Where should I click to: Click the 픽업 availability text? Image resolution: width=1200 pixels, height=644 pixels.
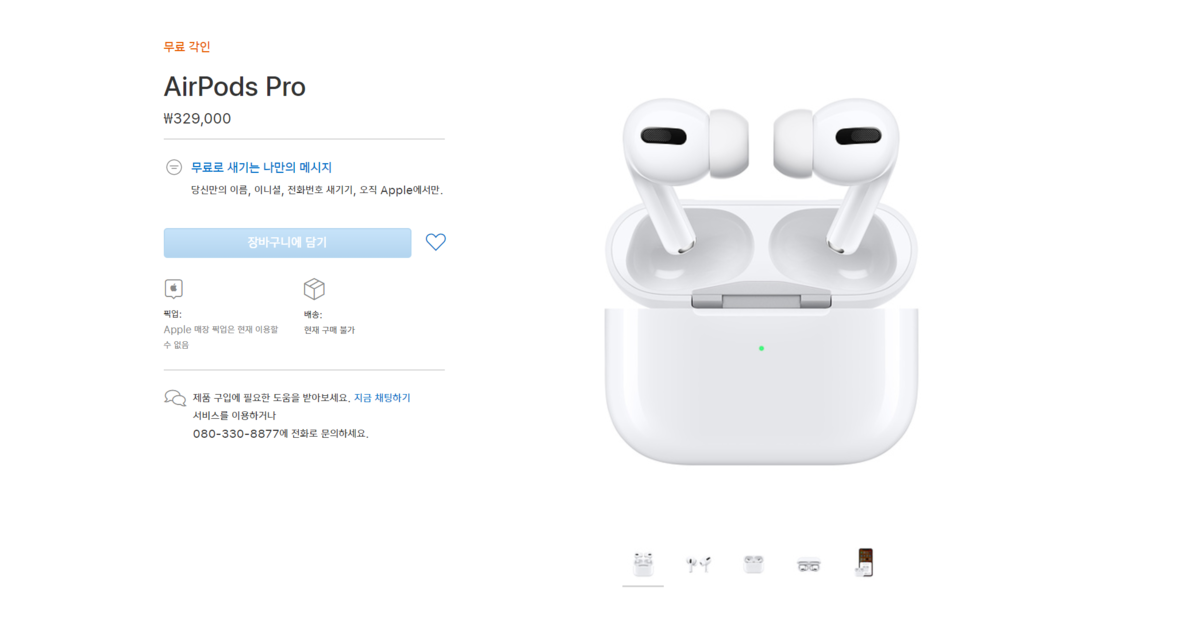[221, 329]
